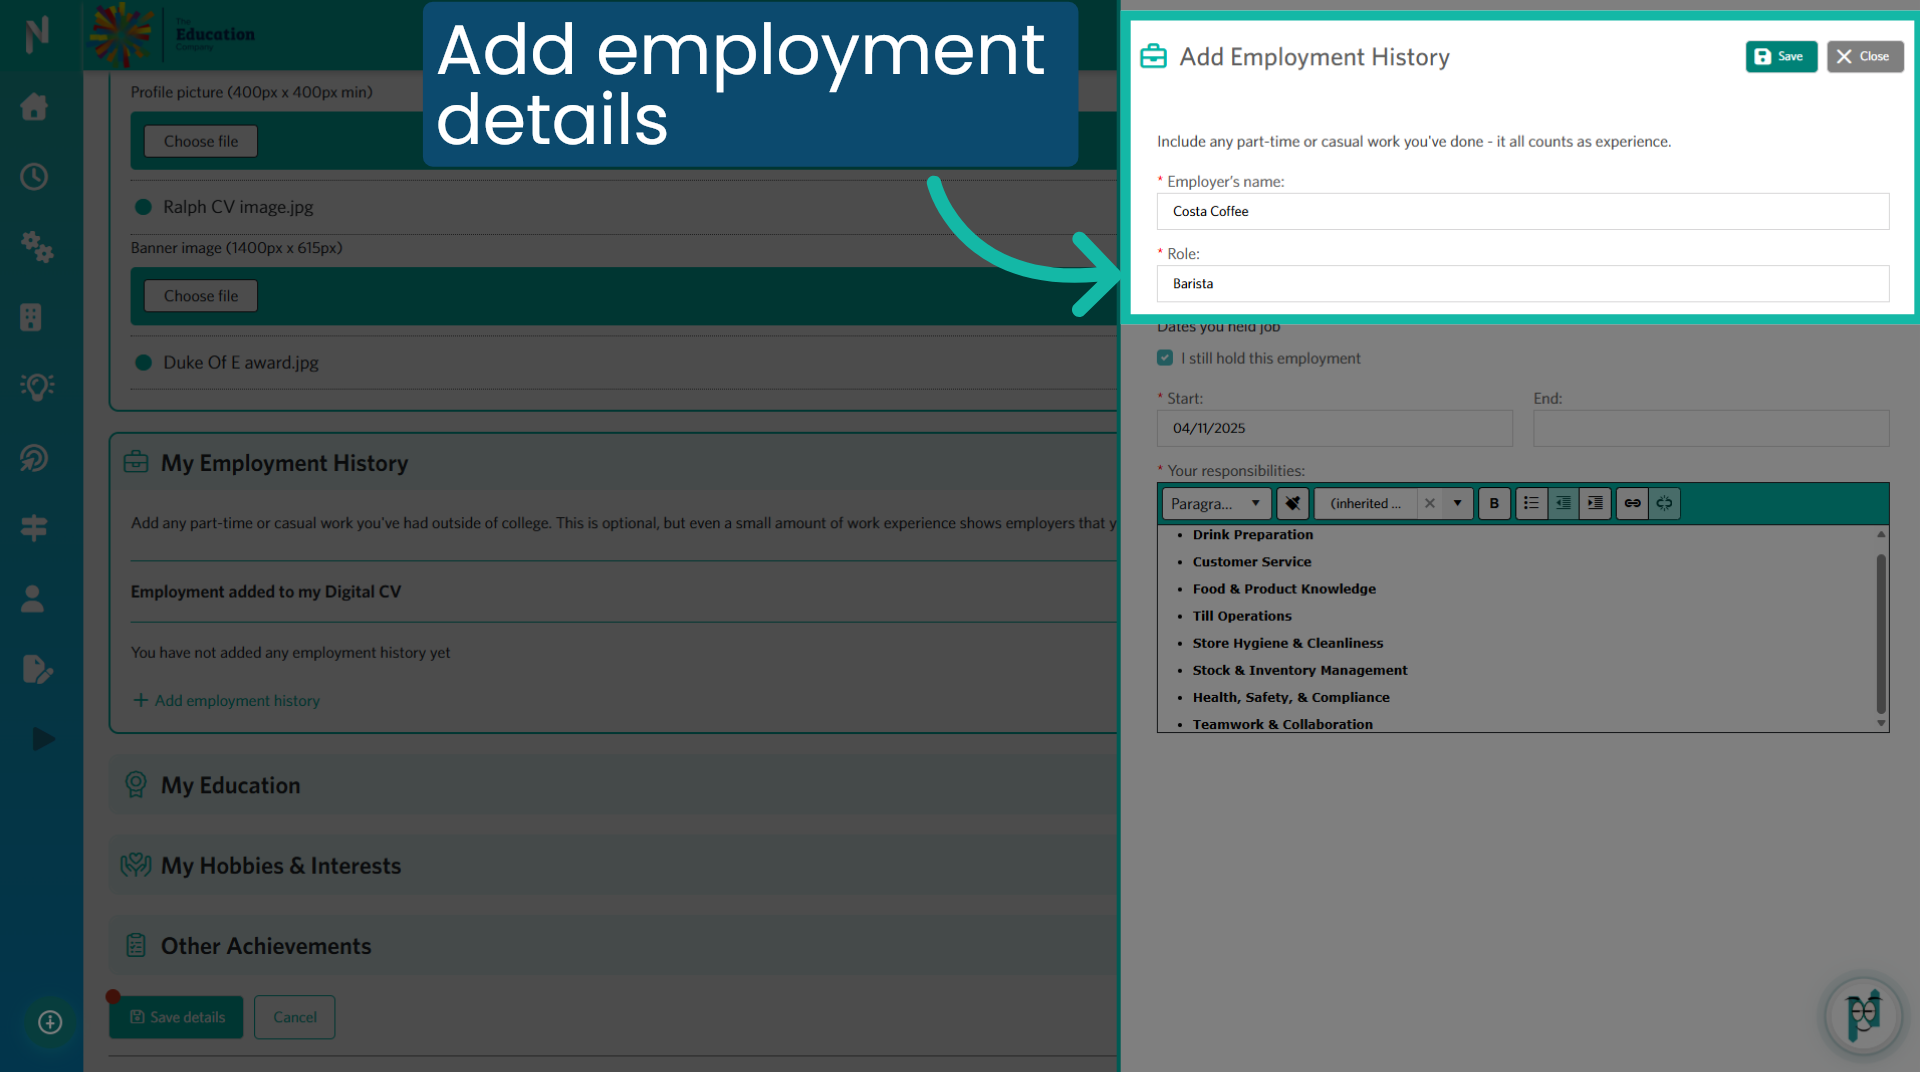Clear the inherited font selection with X
The width and height of the screenshot is (1920, 1072).
[1430, 503]
